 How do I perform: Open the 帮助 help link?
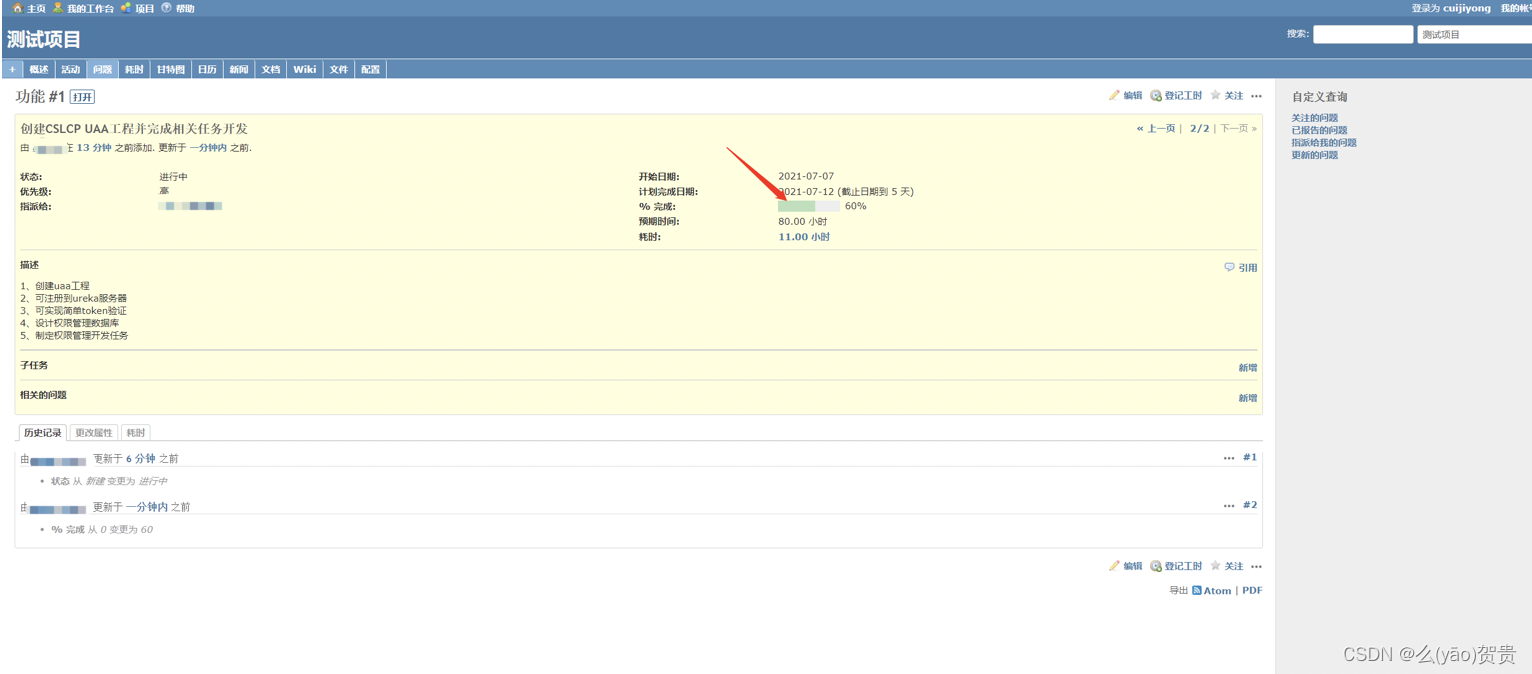pos(178,8)
